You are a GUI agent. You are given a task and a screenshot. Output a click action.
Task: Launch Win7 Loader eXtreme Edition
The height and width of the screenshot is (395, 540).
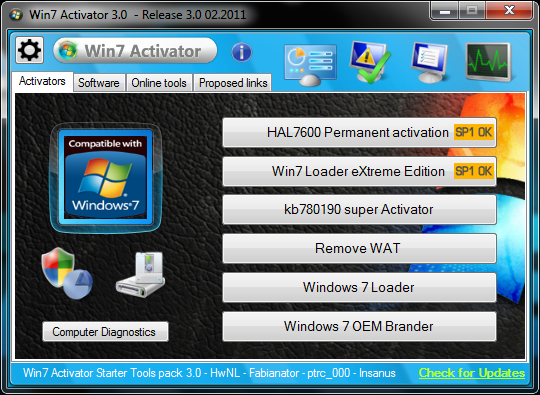click(x=360, y=171)
